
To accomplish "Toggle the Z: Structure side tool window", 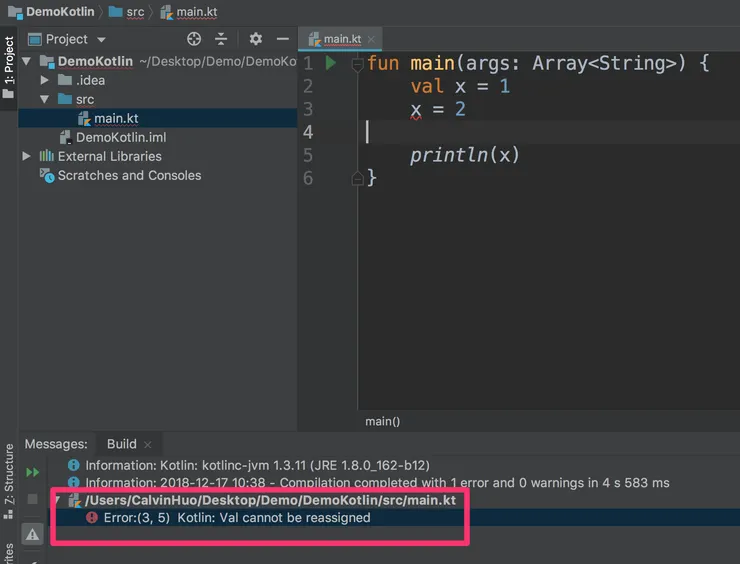I will point(9,473).
